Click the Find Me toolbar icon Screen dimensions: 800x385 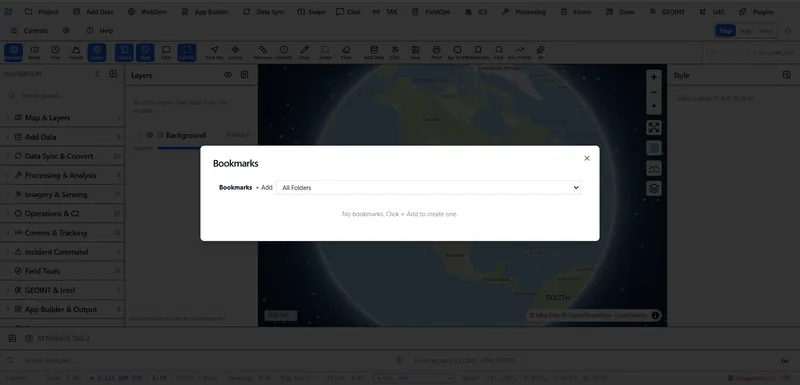coord(214,53)
